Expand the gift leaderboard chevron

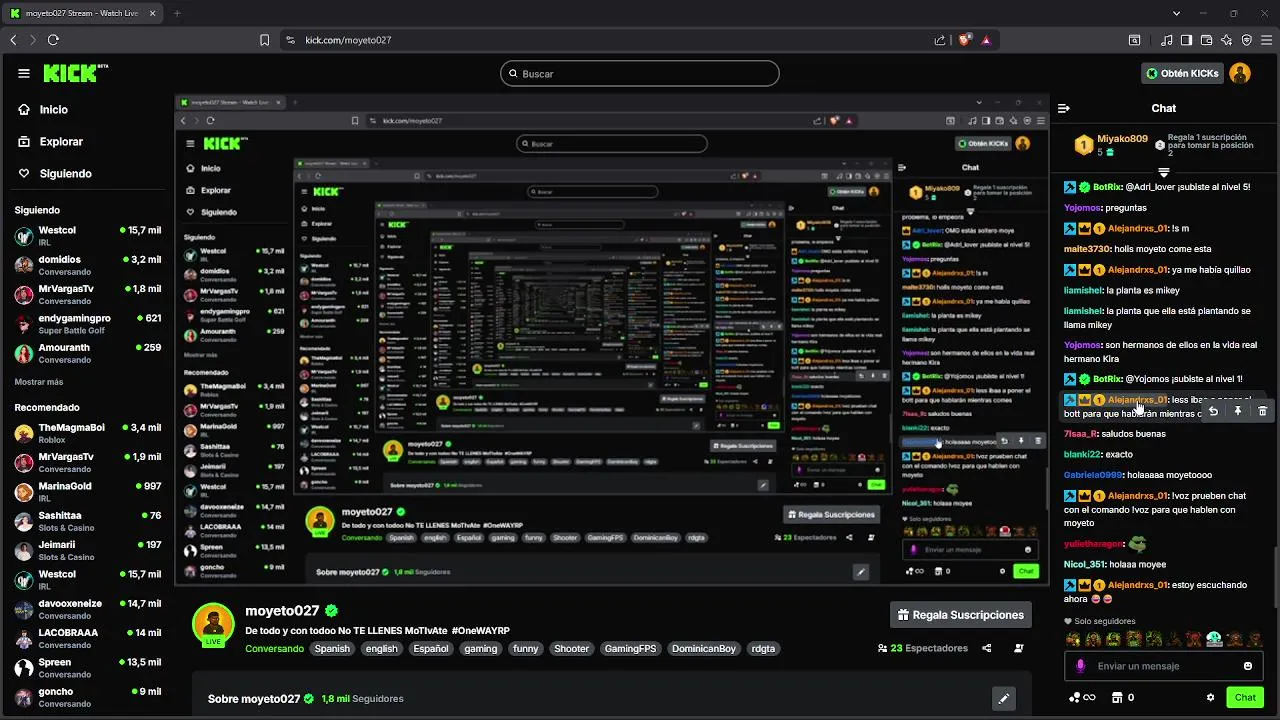[x=1163, y=172]
